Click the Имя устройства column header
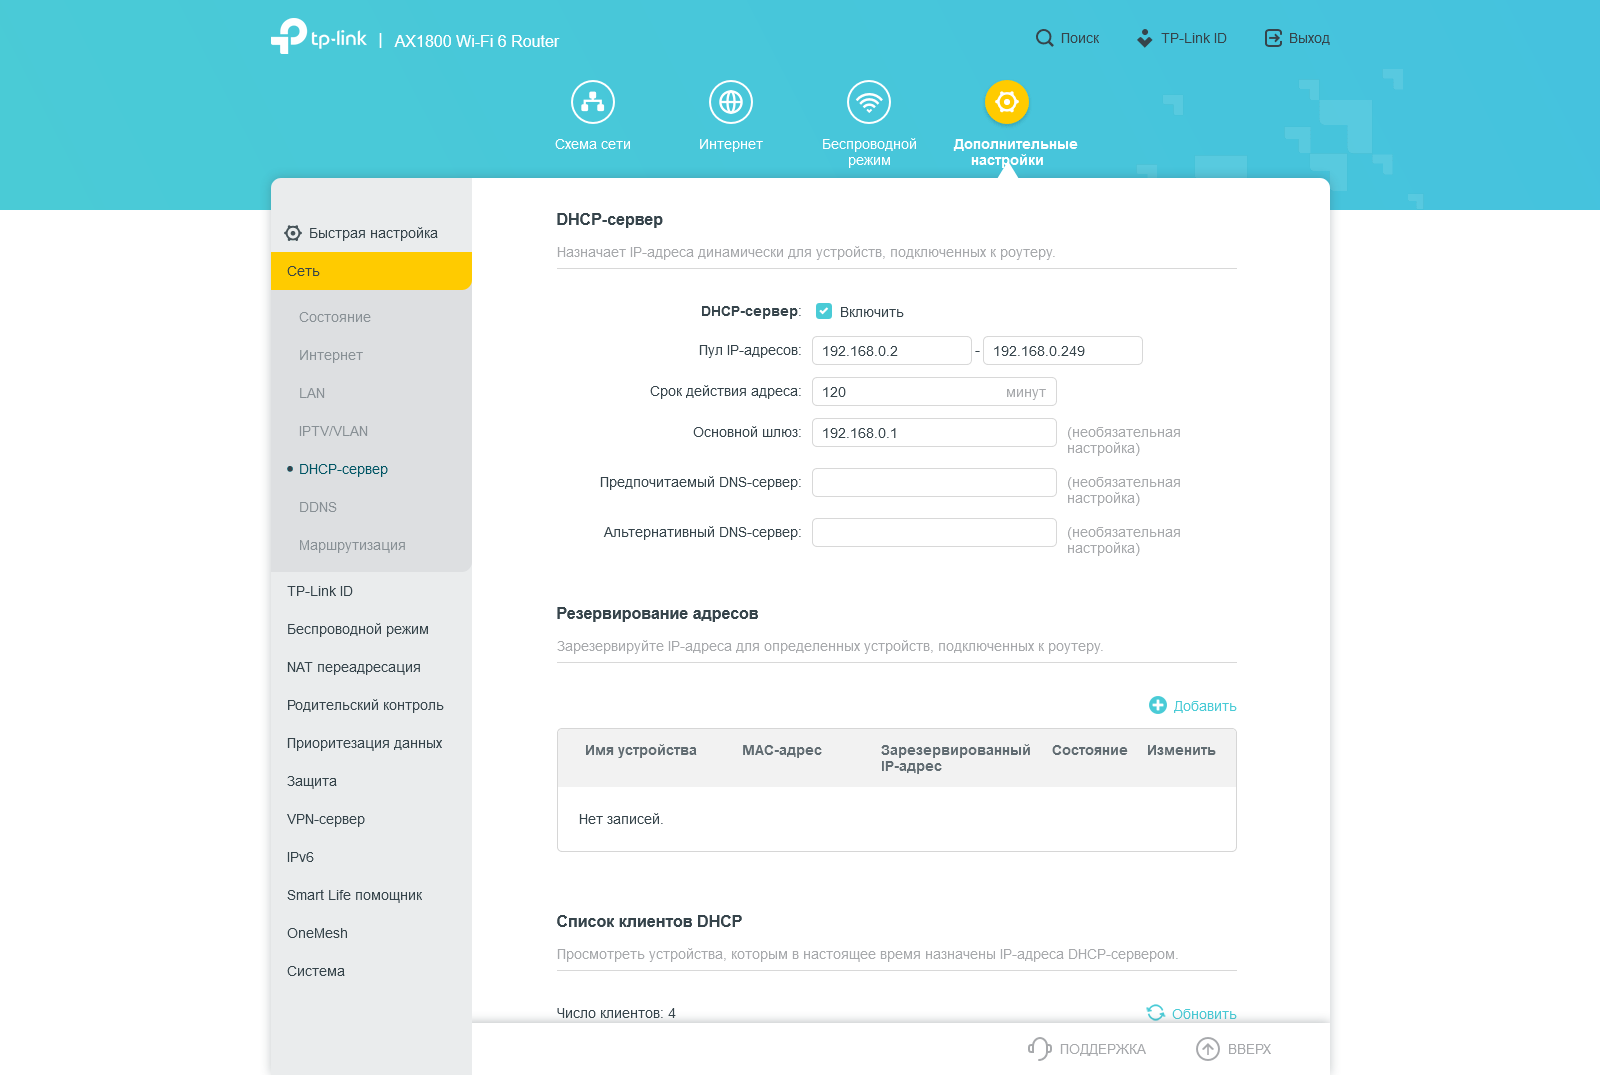The height and width of the screenshot is (1075, 1600). 641,750
